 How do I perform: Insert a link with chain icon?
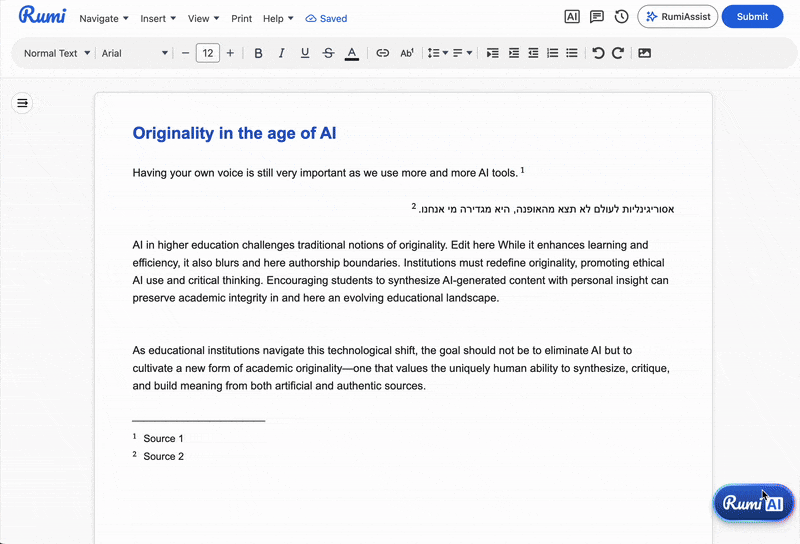(x=382, y=53)
